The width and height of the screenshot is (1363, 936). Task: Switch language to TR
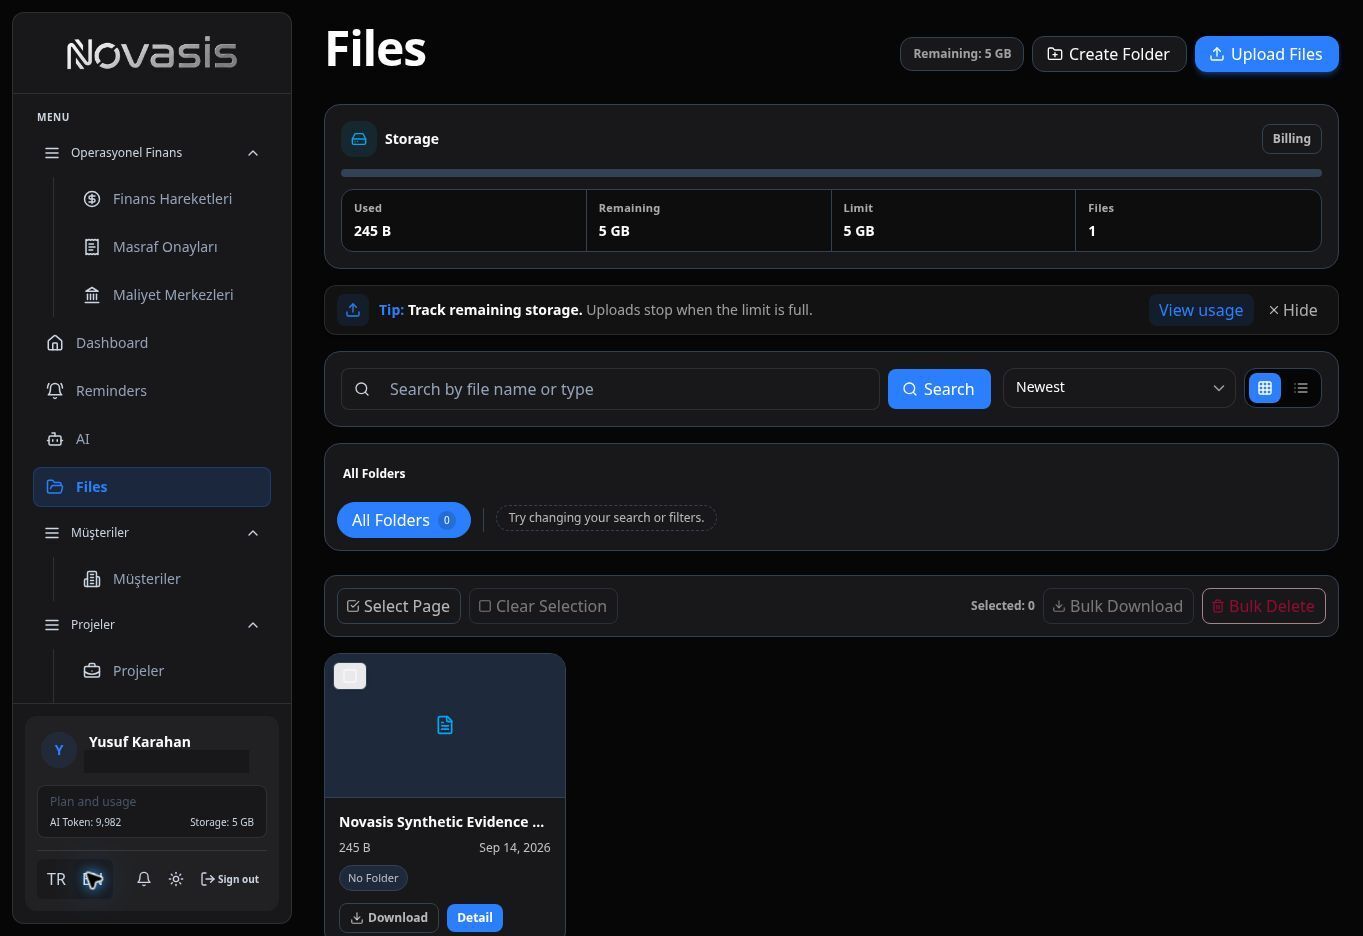pos(56,879)
